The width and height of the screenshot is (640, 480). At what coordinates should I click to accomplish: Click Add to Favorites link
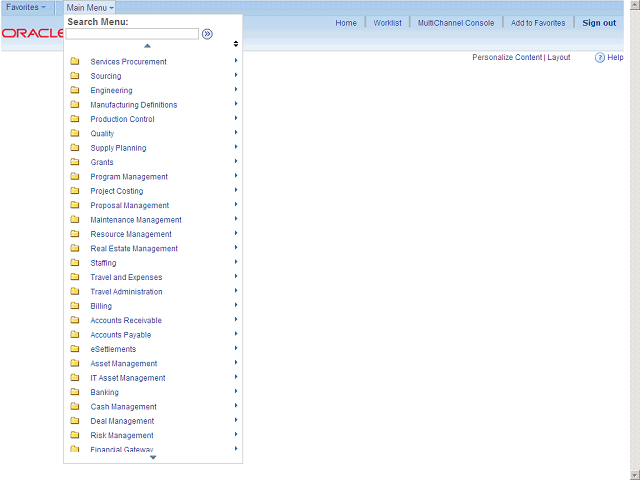[x=538, y=23]
